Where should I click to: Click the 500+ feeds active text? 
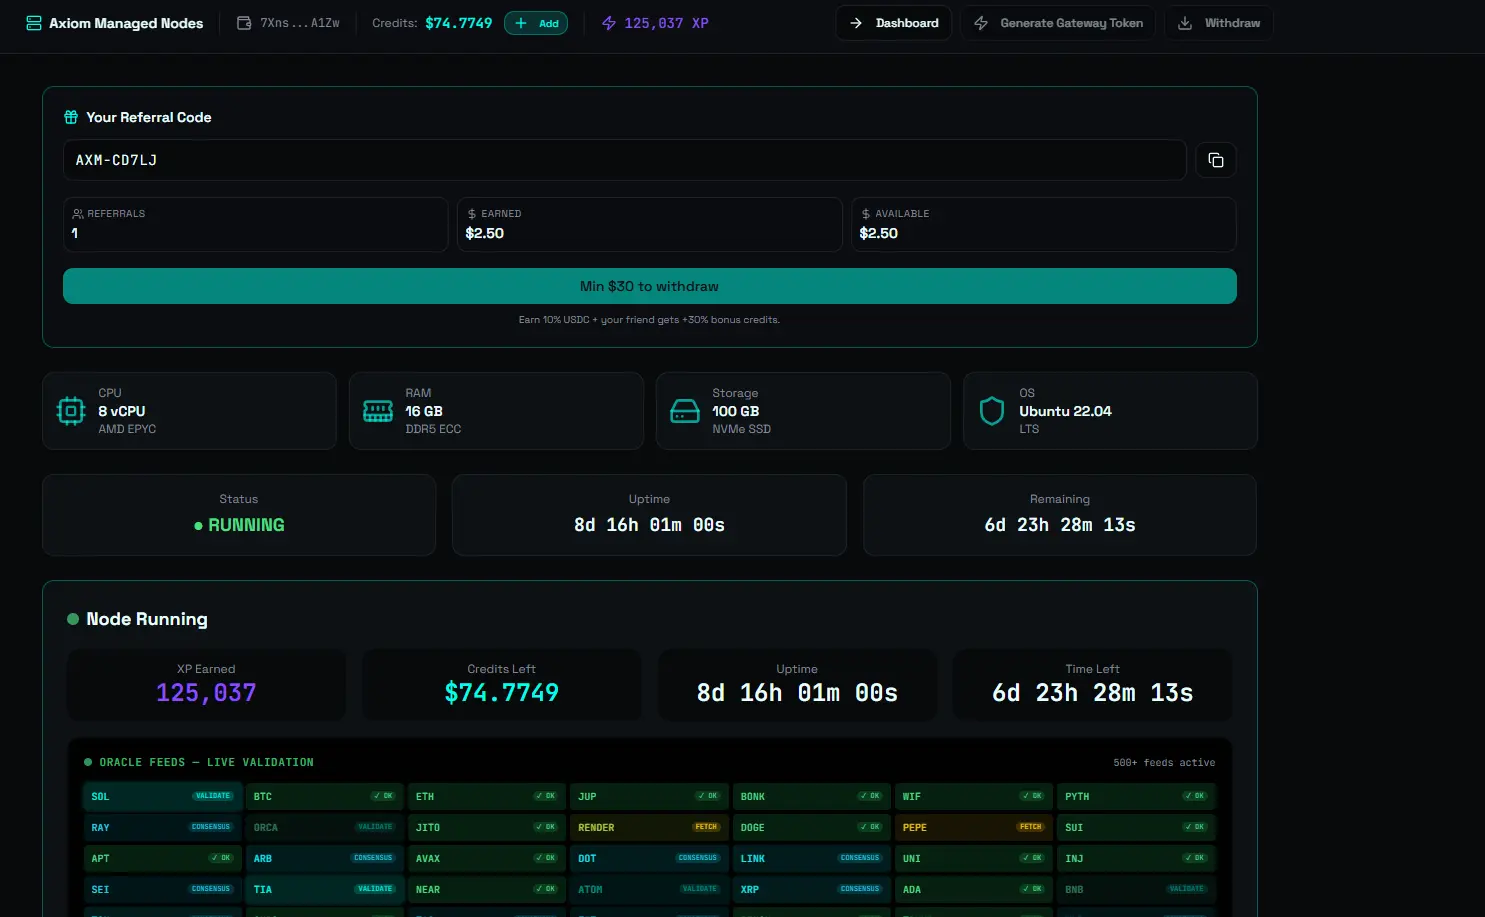(x=1164, y=762)
